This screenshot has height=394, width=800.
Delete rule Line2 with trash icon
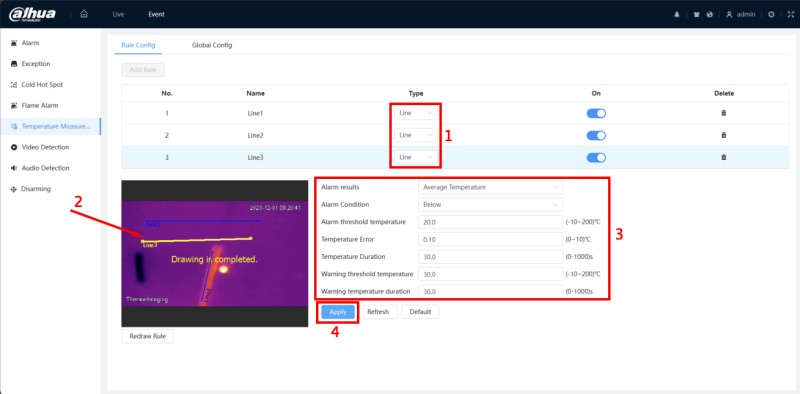[723, 135]
